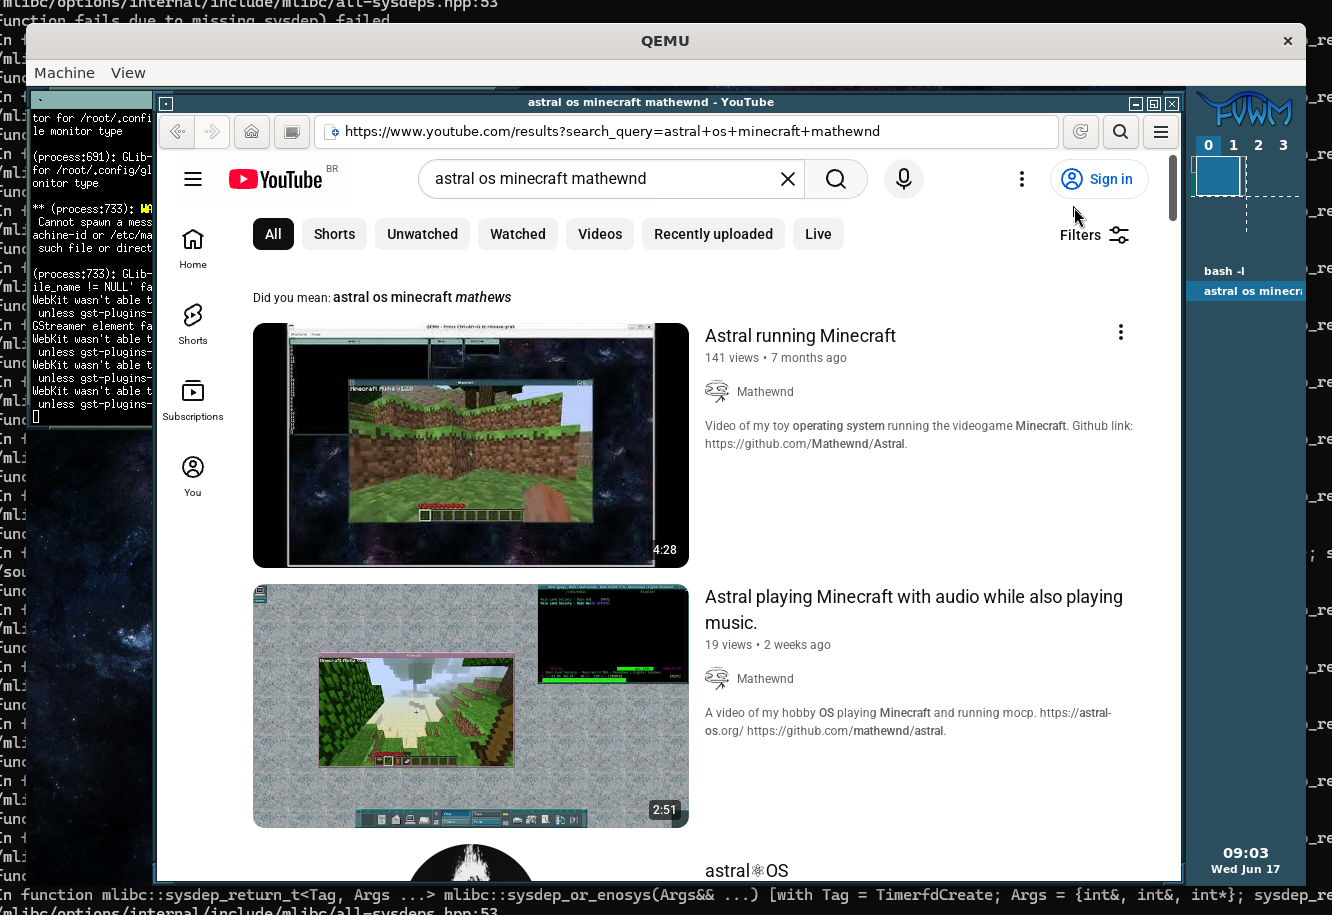
Task: Click the browser forward arrow
Action: coord(213,132)
